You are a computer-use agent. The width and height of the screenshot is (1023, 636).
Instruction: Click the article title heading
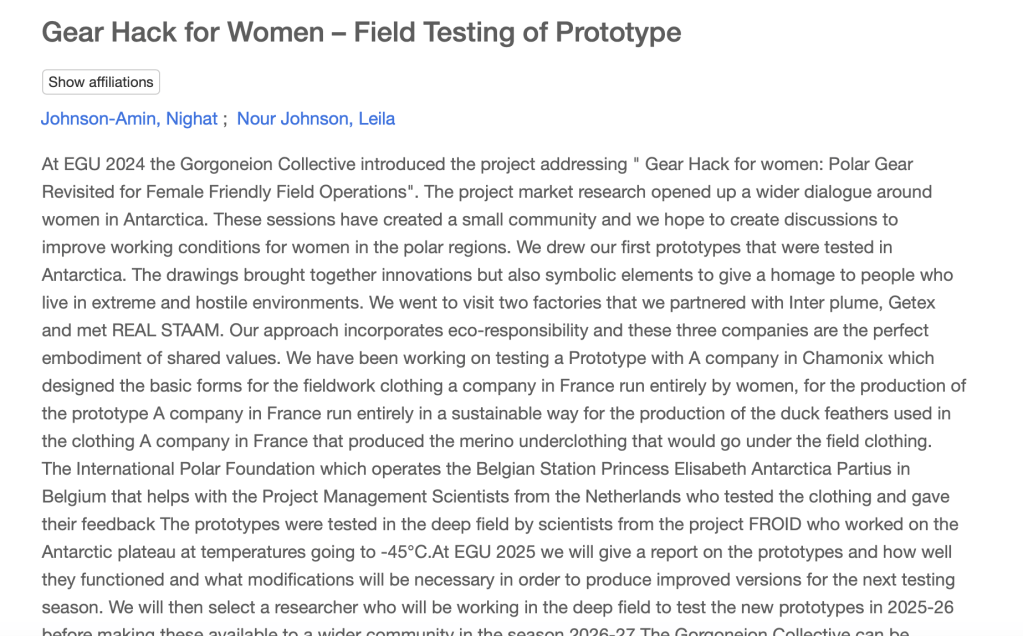pyautogui.click(x=361, y=32)
